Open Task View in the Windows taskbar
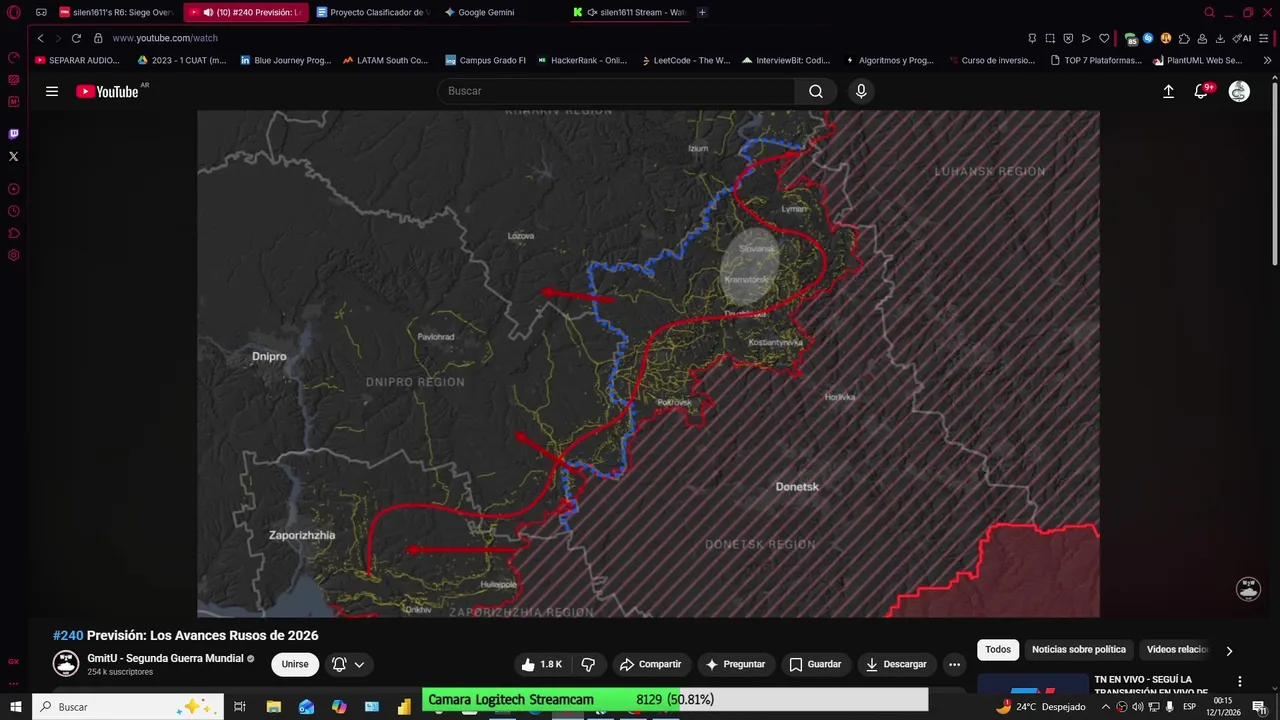The height and width of the screenshot is (720, 1280). coord(240,707)
